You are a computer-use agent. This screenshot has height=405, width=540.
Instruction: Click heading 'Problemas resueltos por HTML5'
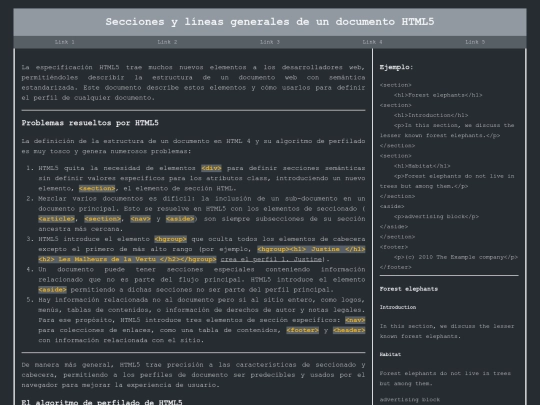(x=90, y=123)
